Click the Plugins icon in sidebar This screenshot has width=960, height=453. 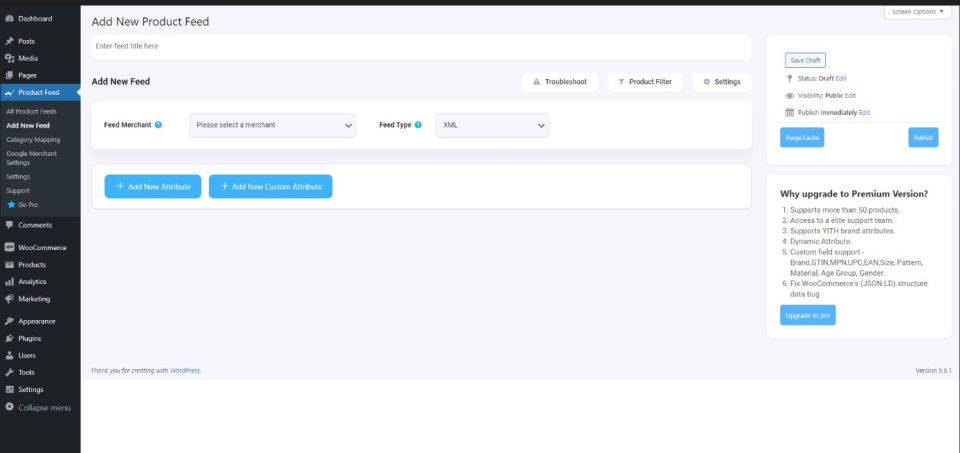pos(9,338)
